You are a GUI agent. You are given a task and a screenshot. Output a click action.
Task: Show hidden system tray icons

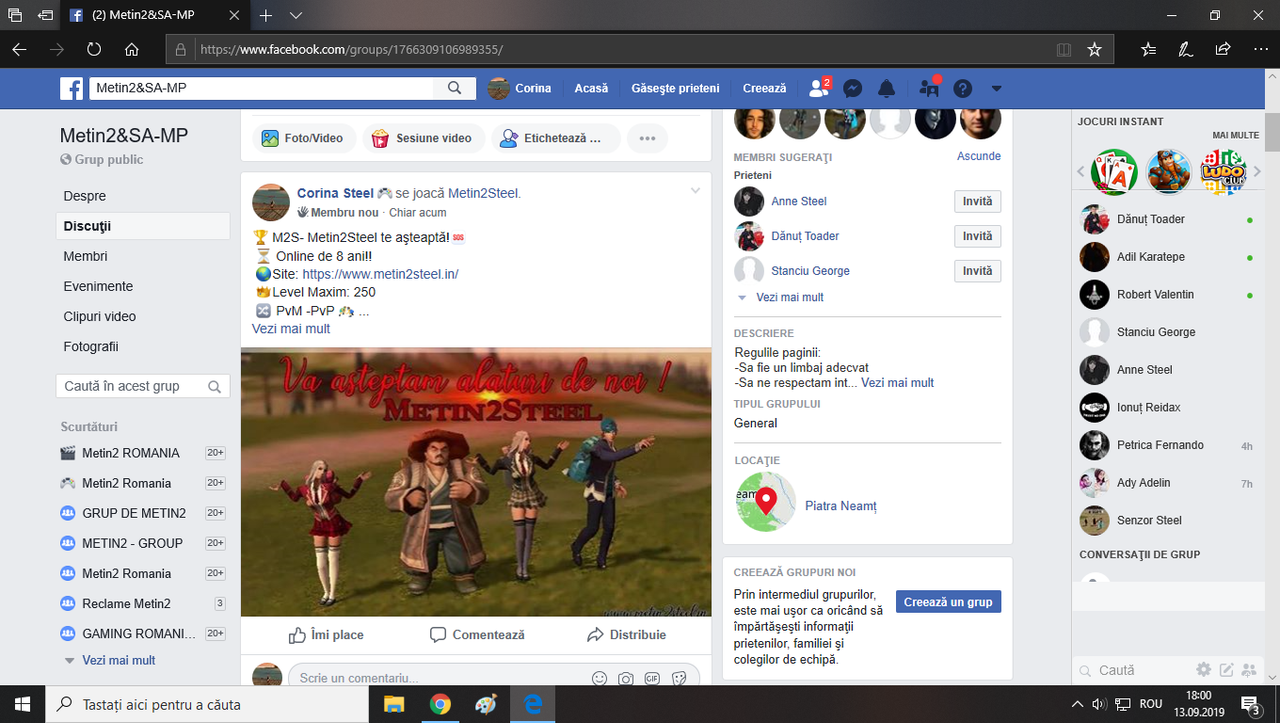1077,704
